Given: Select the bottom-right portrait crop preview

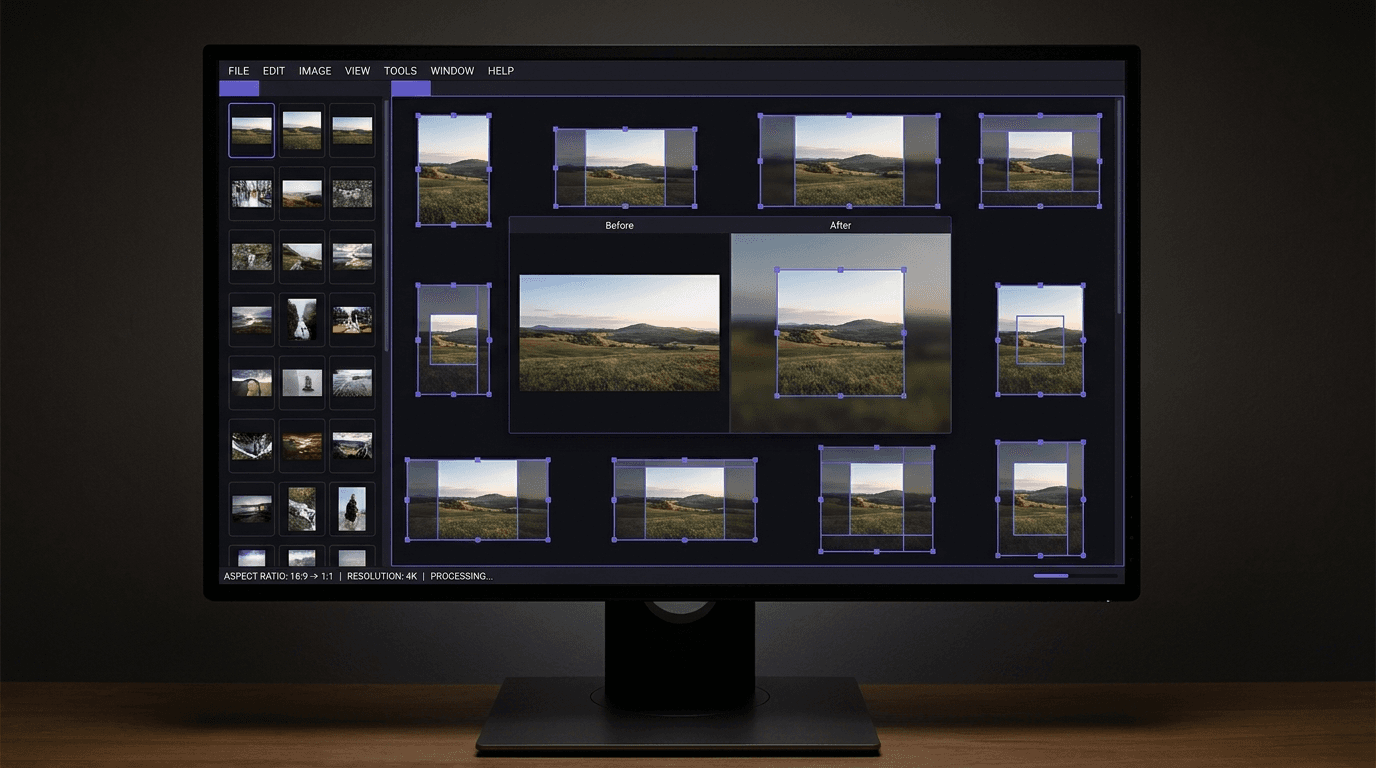Looking at the screenshot, I should coord(1040,499).
